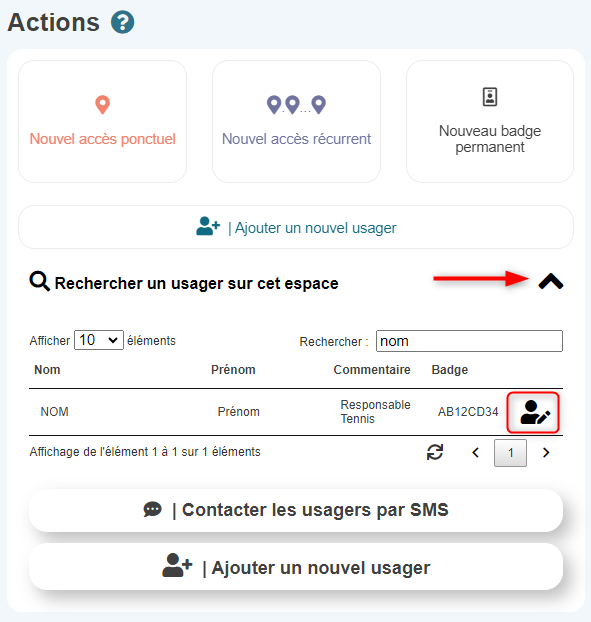The width and height of the screenshot is (591, 622).
Task: Sort the table by Prénom column
Action: pyautogui.click(x=233, y=370)
